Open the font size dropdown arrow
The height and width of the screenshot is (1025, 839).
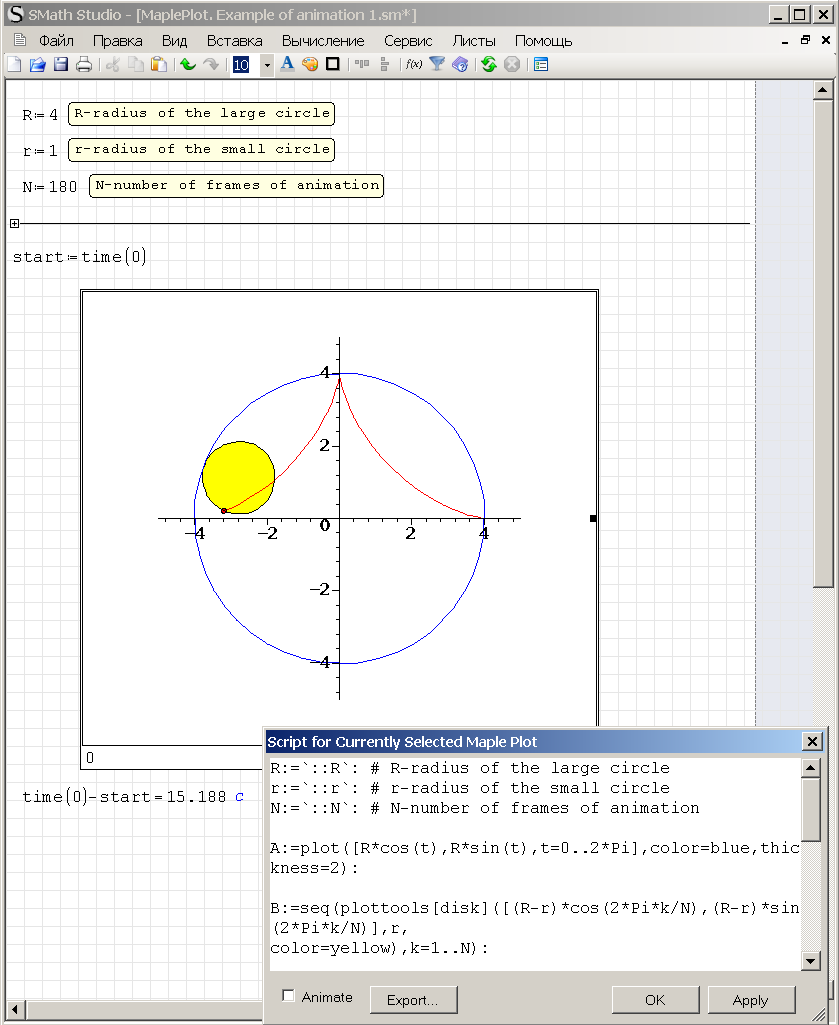click(x=267, y=65)
